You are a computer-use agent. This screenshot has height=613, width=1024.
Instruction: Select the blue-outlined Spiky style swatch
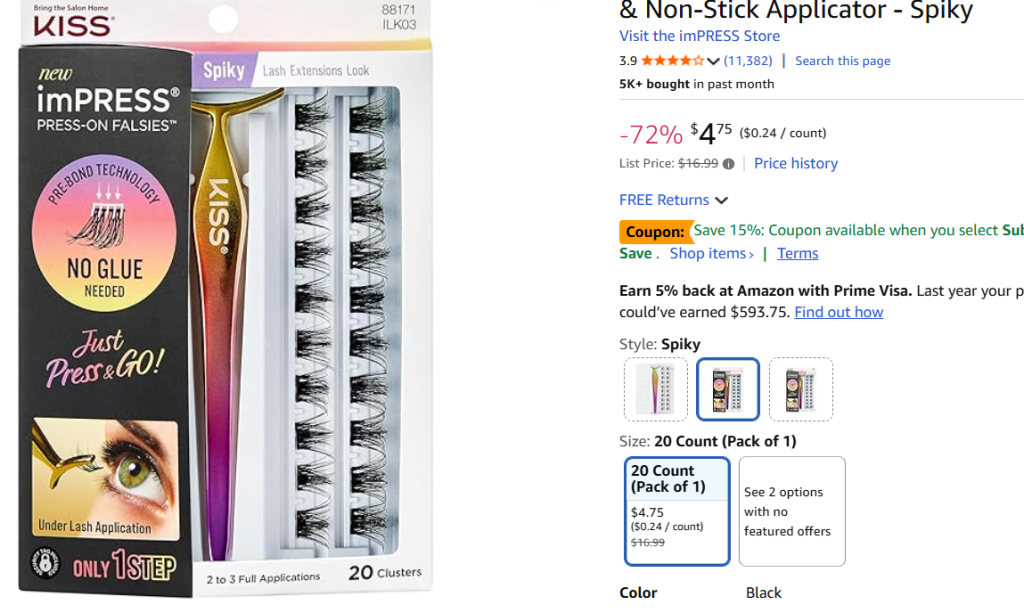tap(728, 390)
